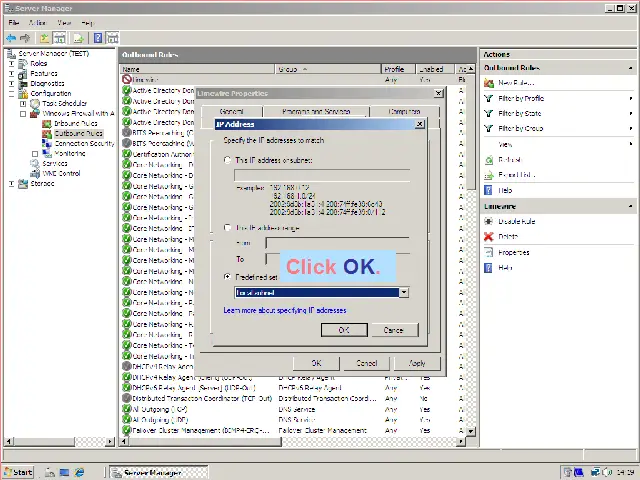The image size is (640, 480).
Task: Click the Export List icon in Actions pane
Action: coord(489,175)
